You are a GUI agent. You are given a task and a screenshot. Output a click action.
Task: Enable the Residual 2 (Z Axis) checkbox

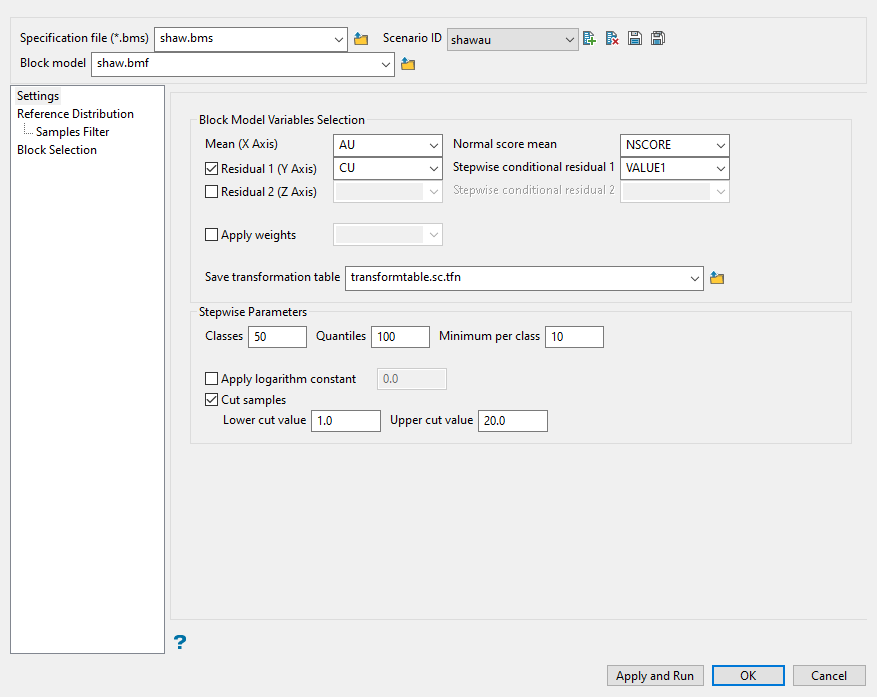point(211,192)
